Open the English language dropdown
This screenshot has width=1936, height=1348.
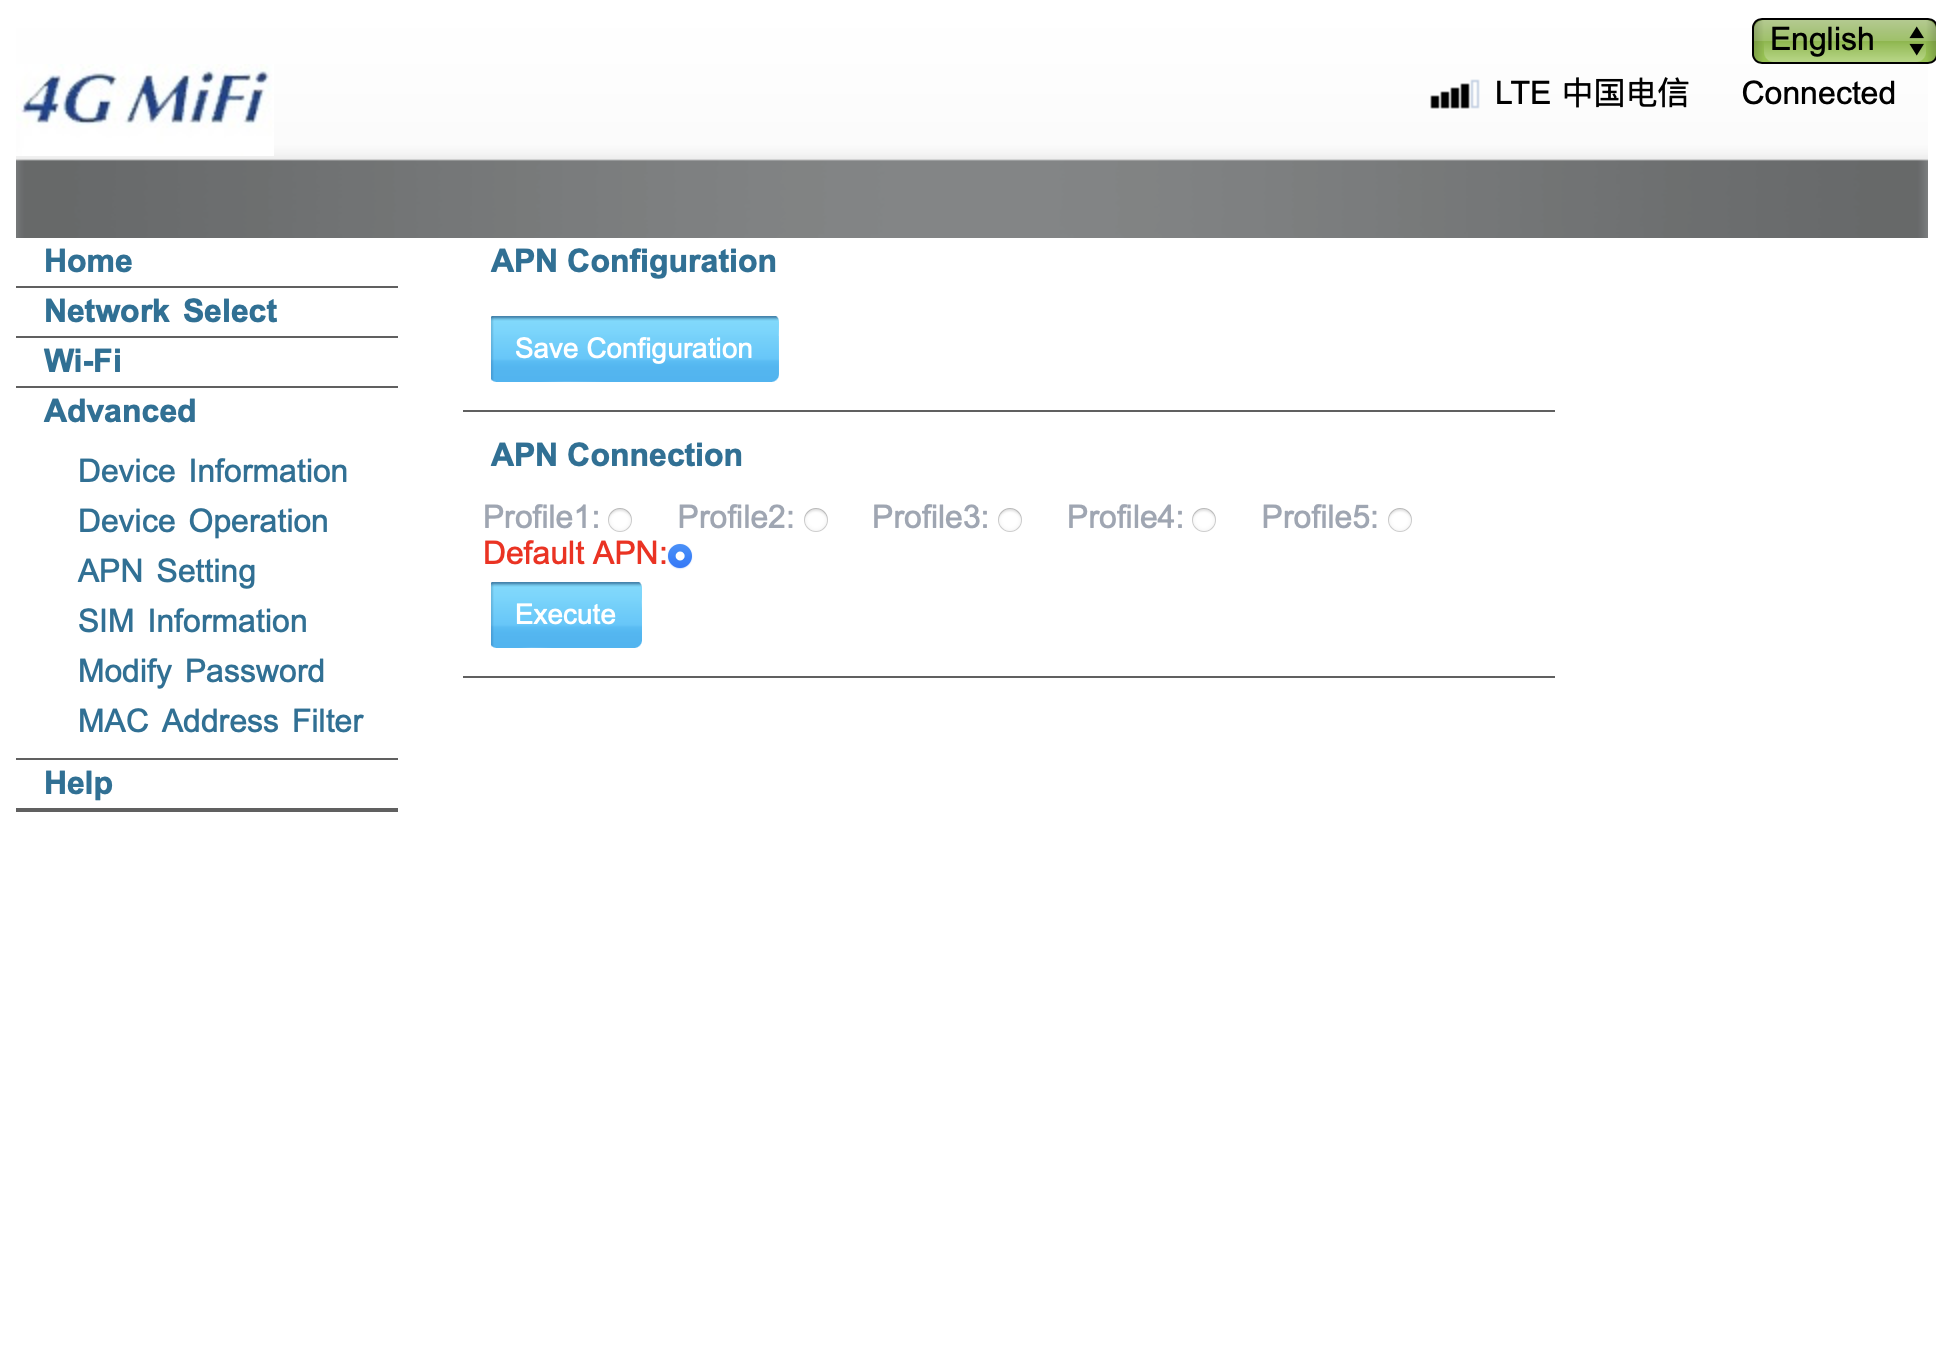click(x=1842, y=40)
